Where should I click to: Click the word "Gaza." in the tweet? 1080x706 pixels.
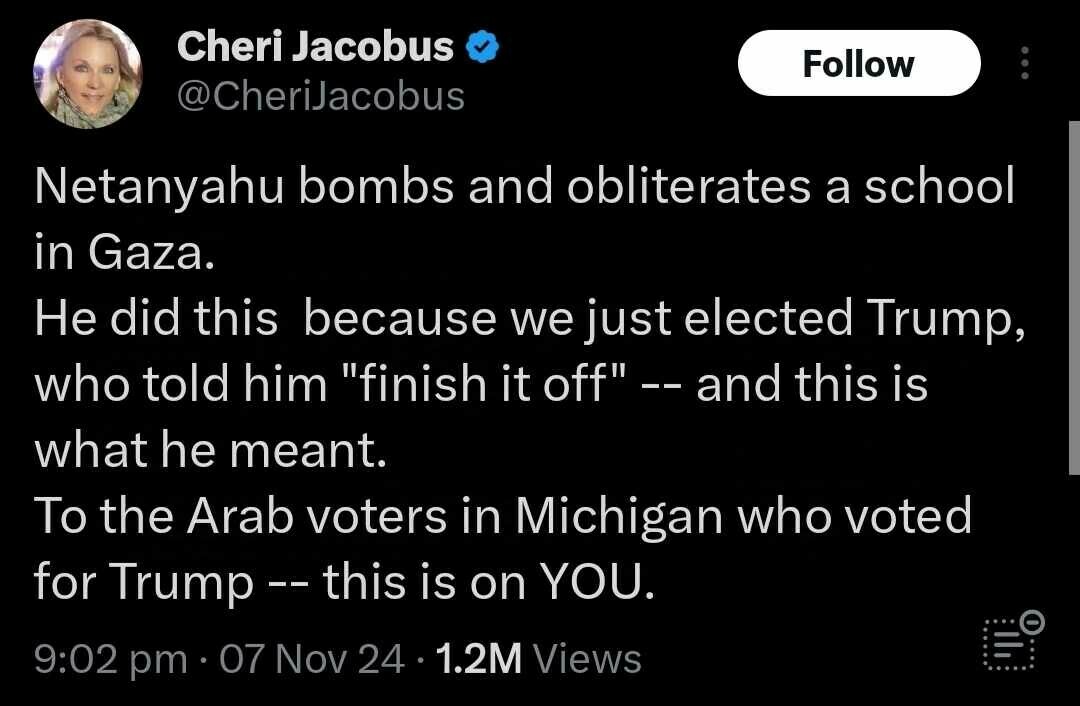tap(152, 254)
